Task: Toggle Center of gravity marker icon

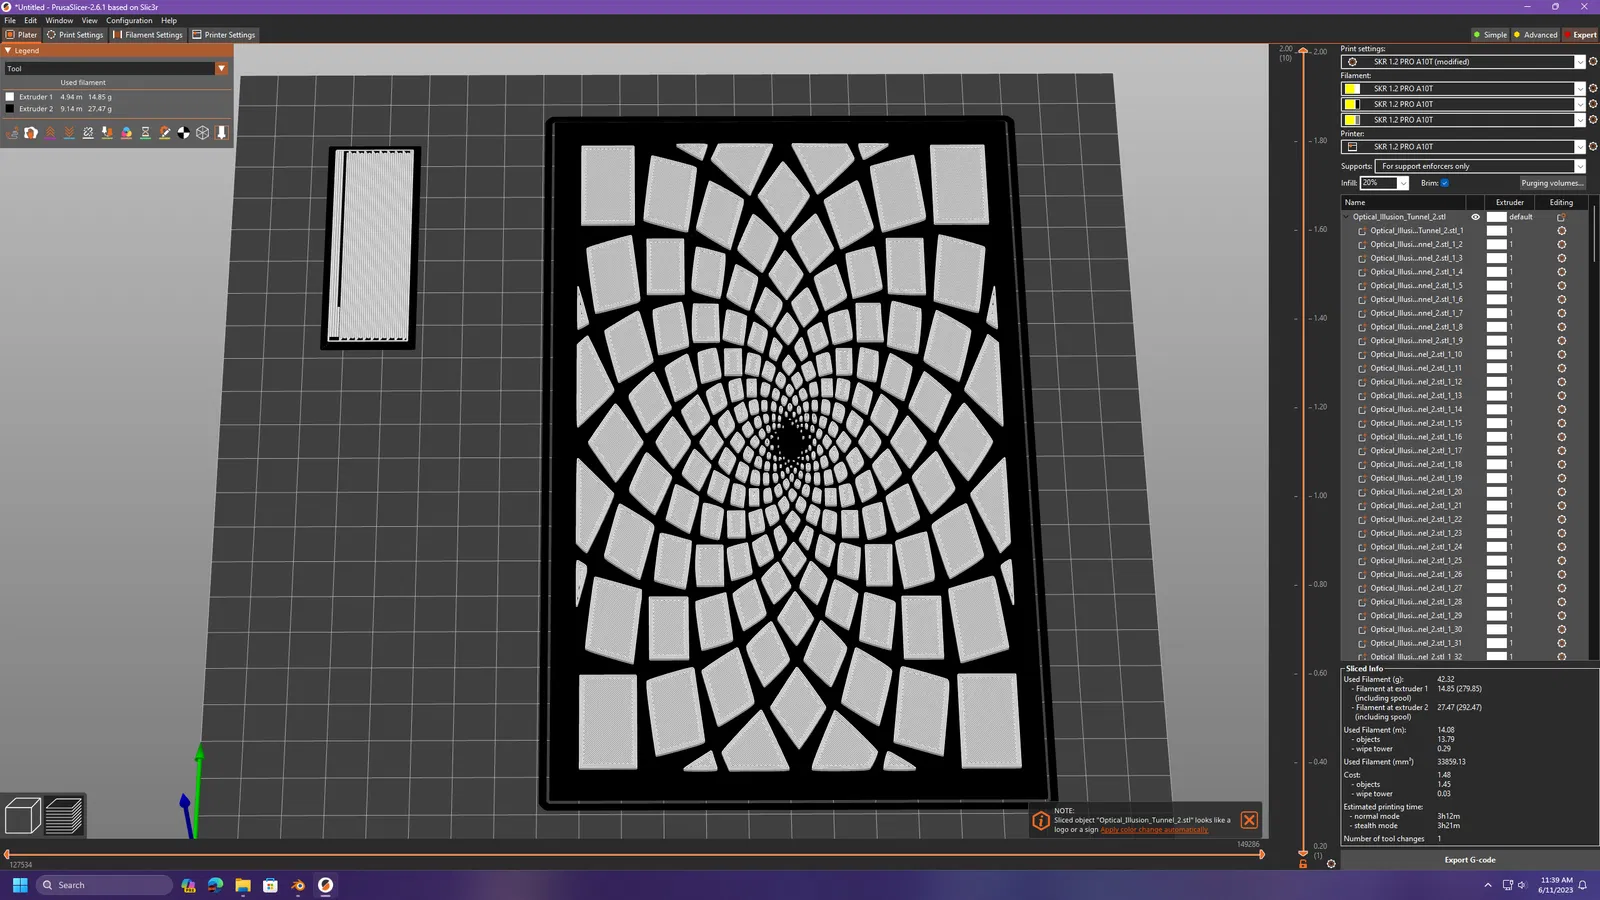Action: click(184, 133)
